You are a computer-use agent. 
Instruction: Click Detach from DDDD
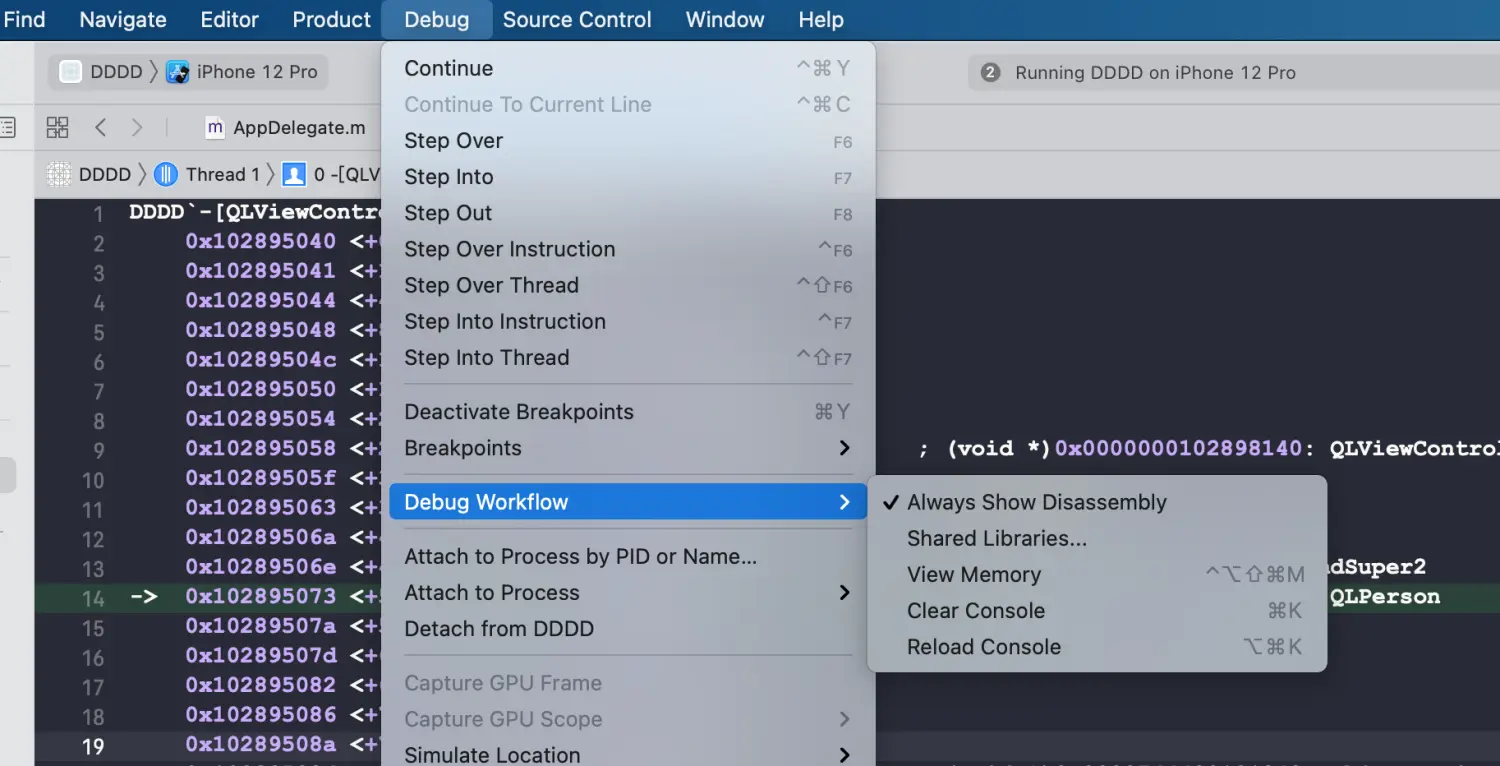click(x=498, y=629)
